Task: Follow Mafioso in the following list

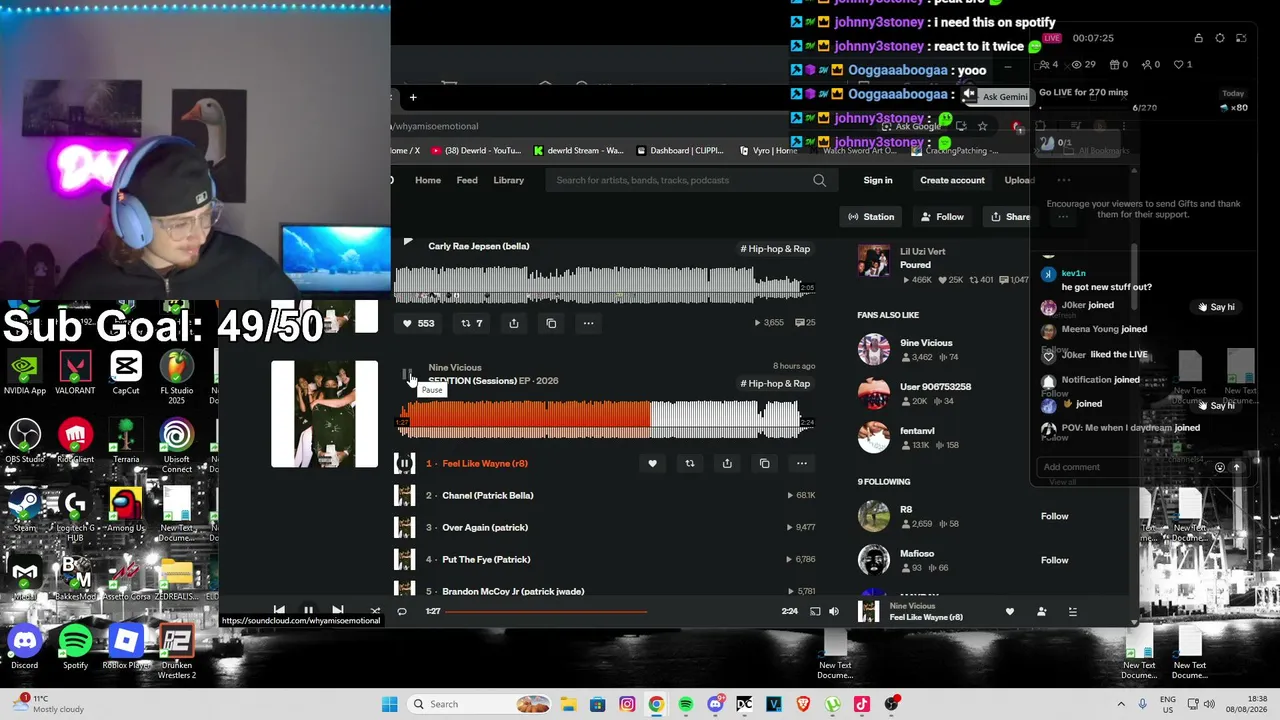Action: 1054,560
